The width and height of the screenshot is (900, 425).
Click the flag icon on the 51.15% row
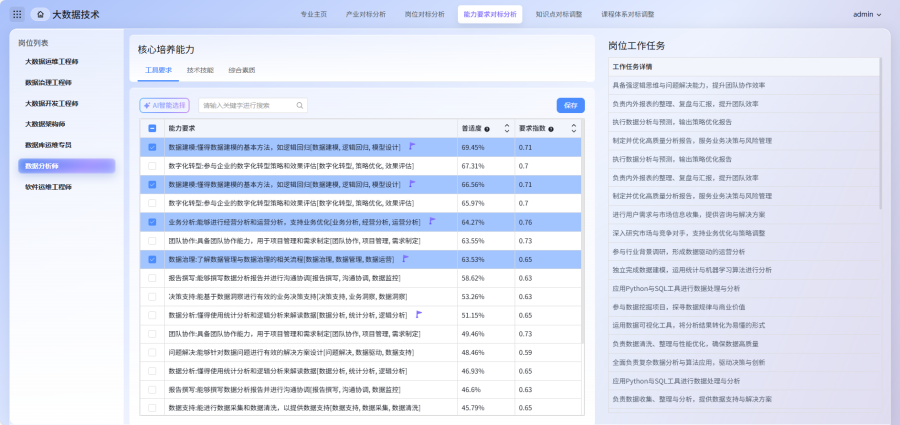[x=417, y=314]
